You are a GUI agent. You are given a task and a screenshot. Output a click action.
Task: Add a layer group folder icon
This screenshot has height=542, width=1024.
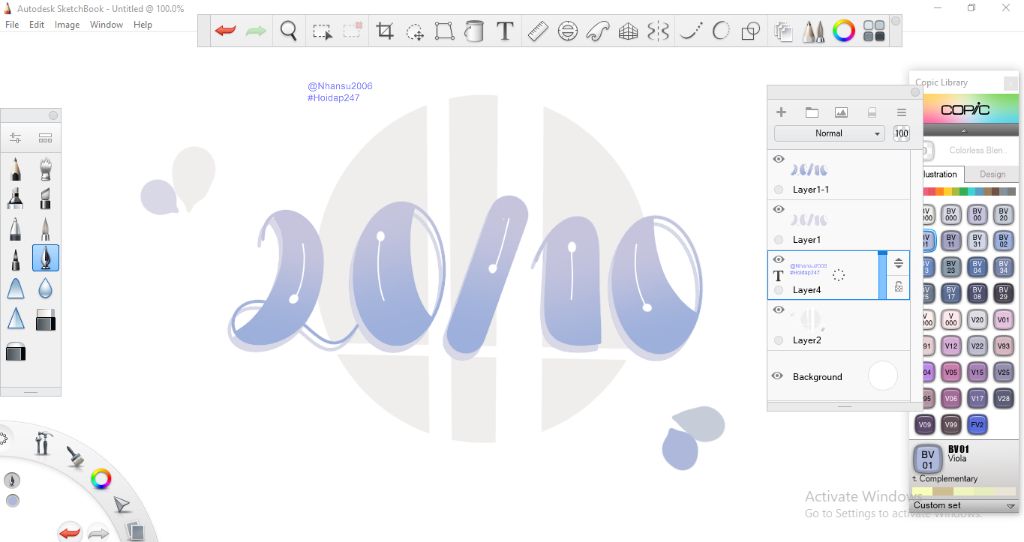(812, 112)
